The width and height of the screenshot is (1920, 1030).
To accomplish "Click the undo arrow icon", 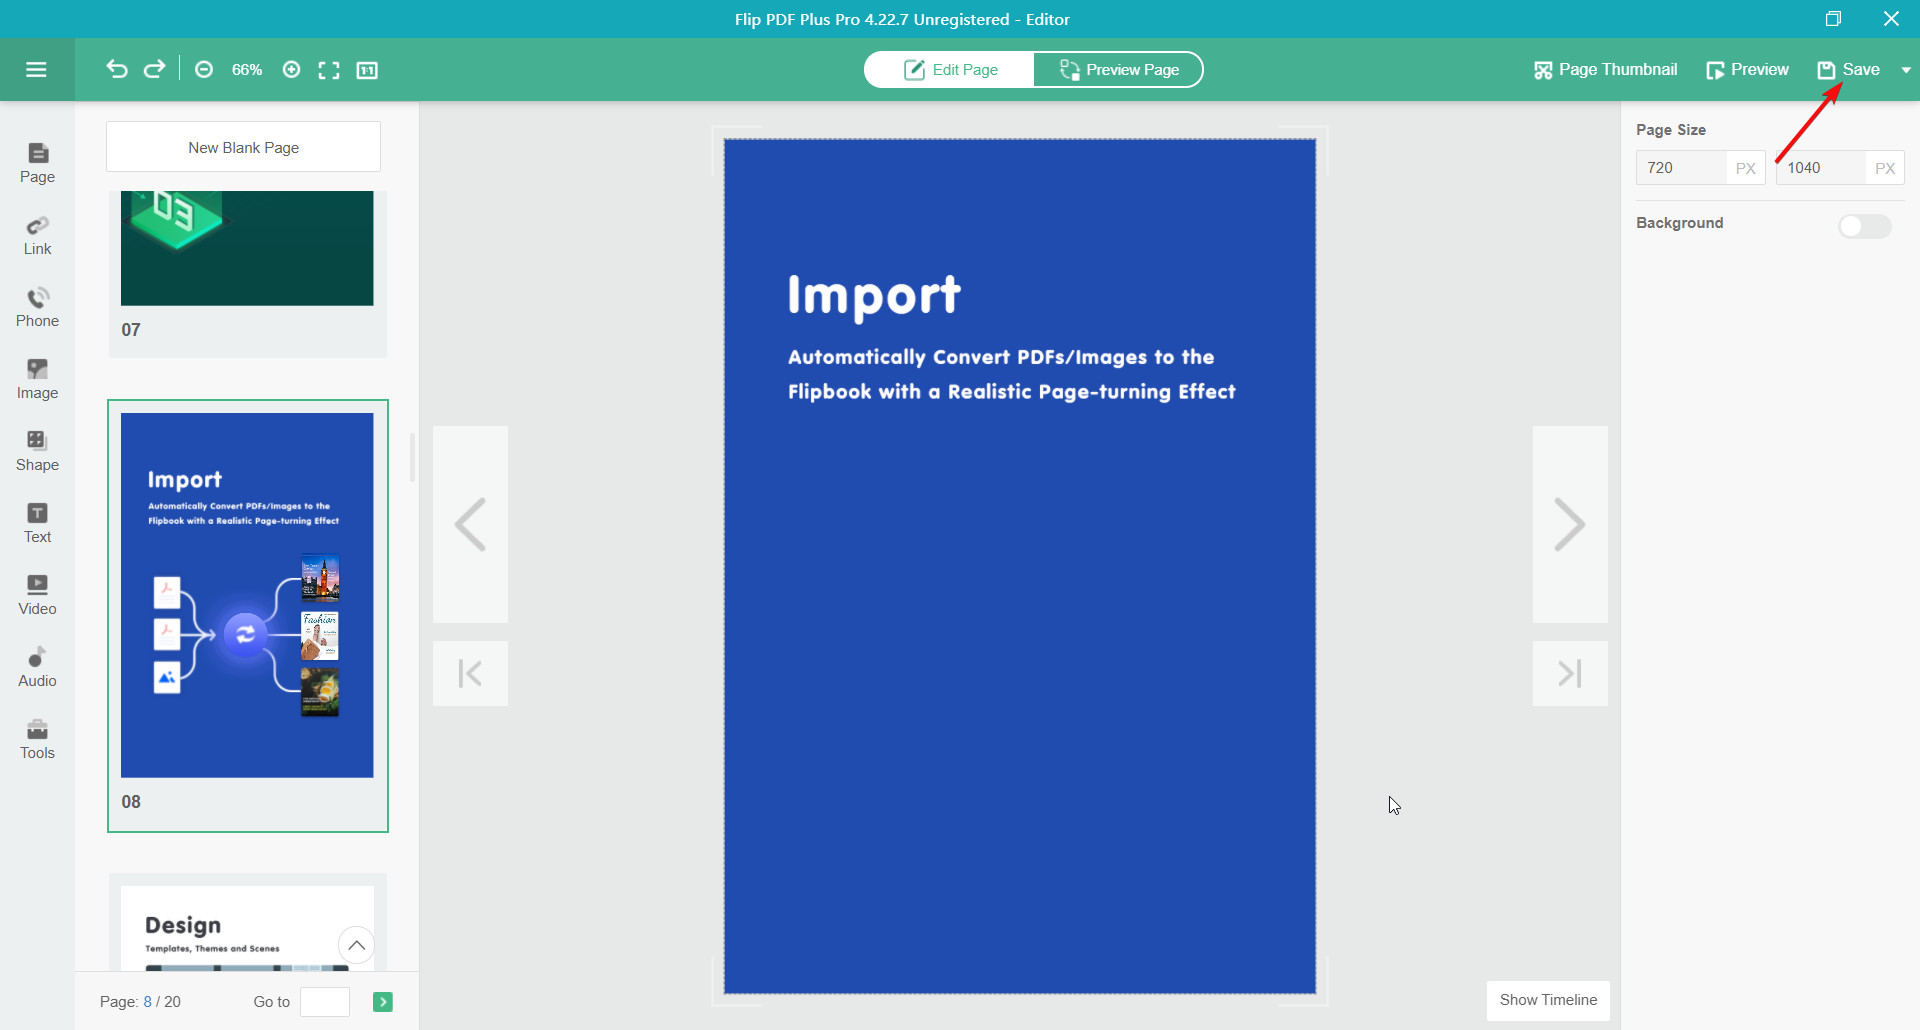I will coord(117,69).
